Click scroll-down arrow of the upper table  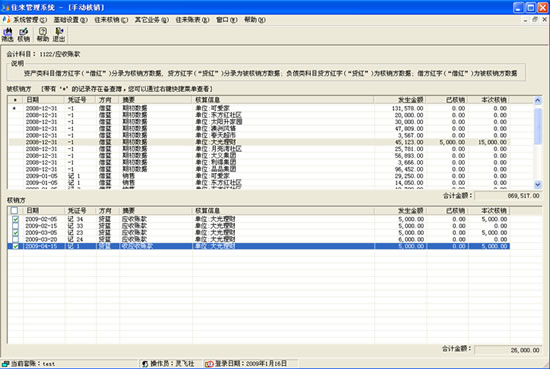(538, 184)
